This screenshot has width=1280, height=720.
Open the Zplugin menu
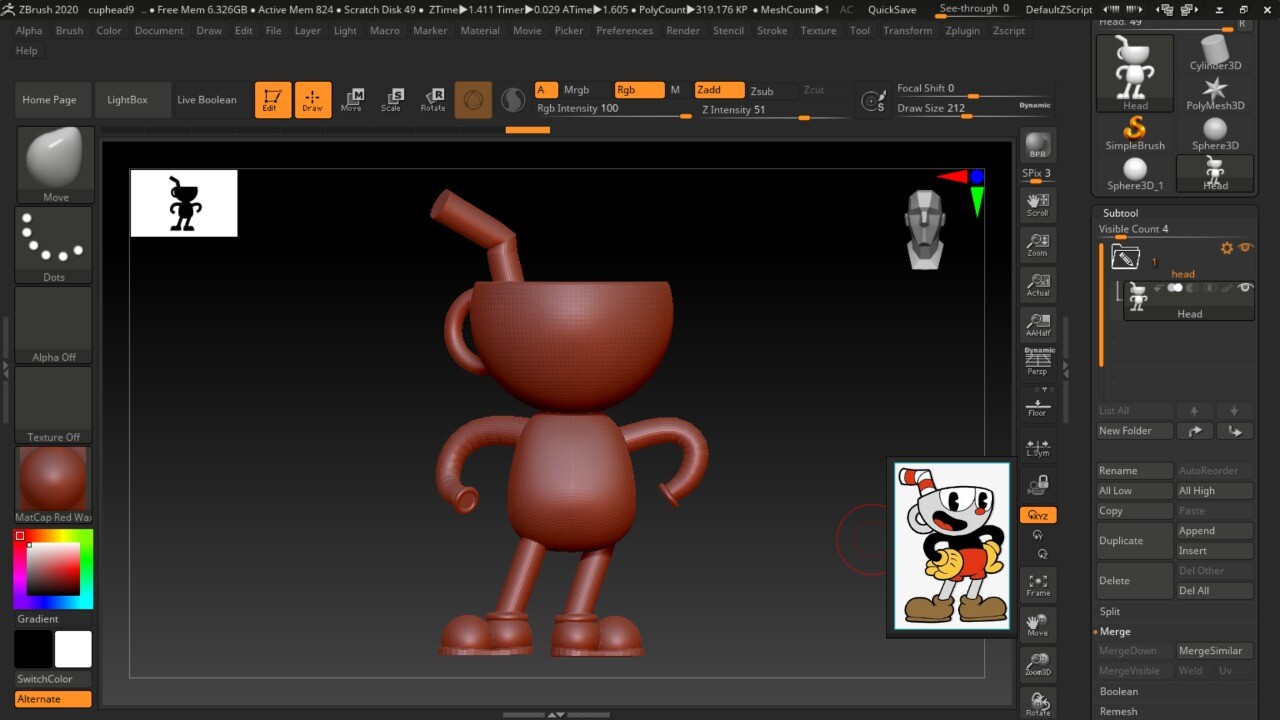coord(962,31)
